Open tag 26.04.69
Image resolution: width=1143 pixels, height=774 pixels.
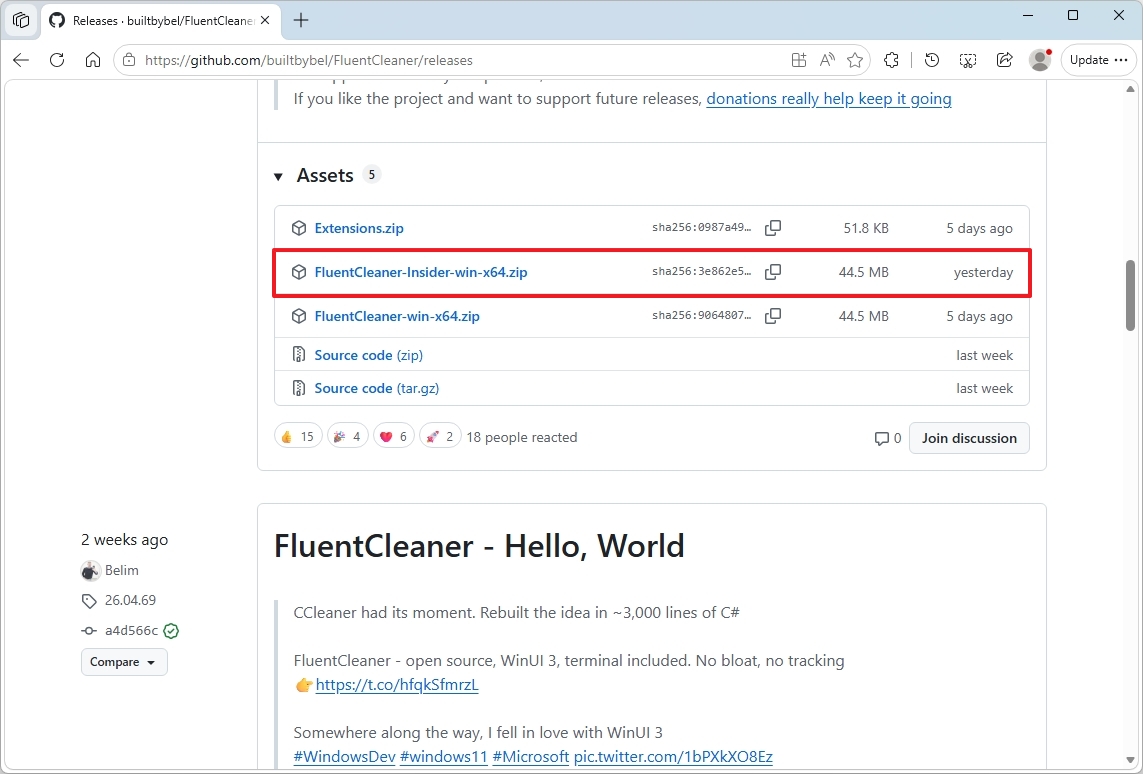pos(130,601)
